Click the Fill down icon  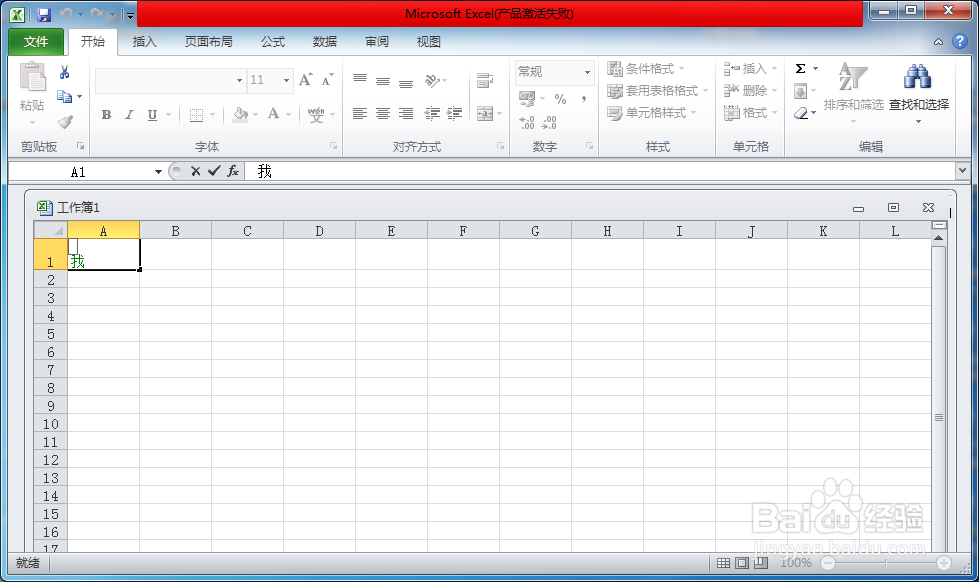point(800,91)
